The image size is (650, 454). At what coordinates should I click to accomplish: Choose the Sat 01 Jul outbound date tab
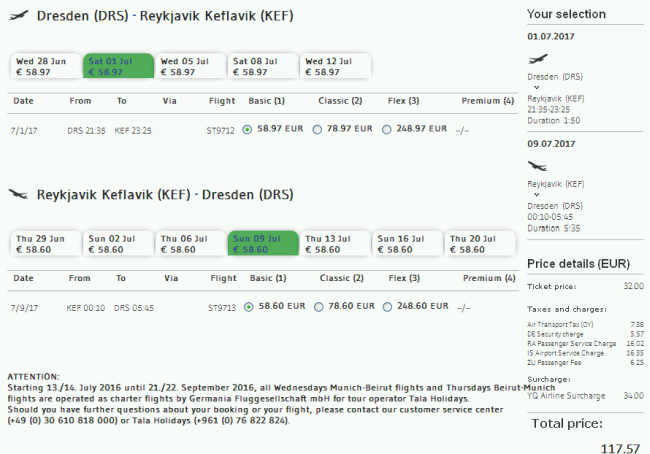(x=119, y=66)
